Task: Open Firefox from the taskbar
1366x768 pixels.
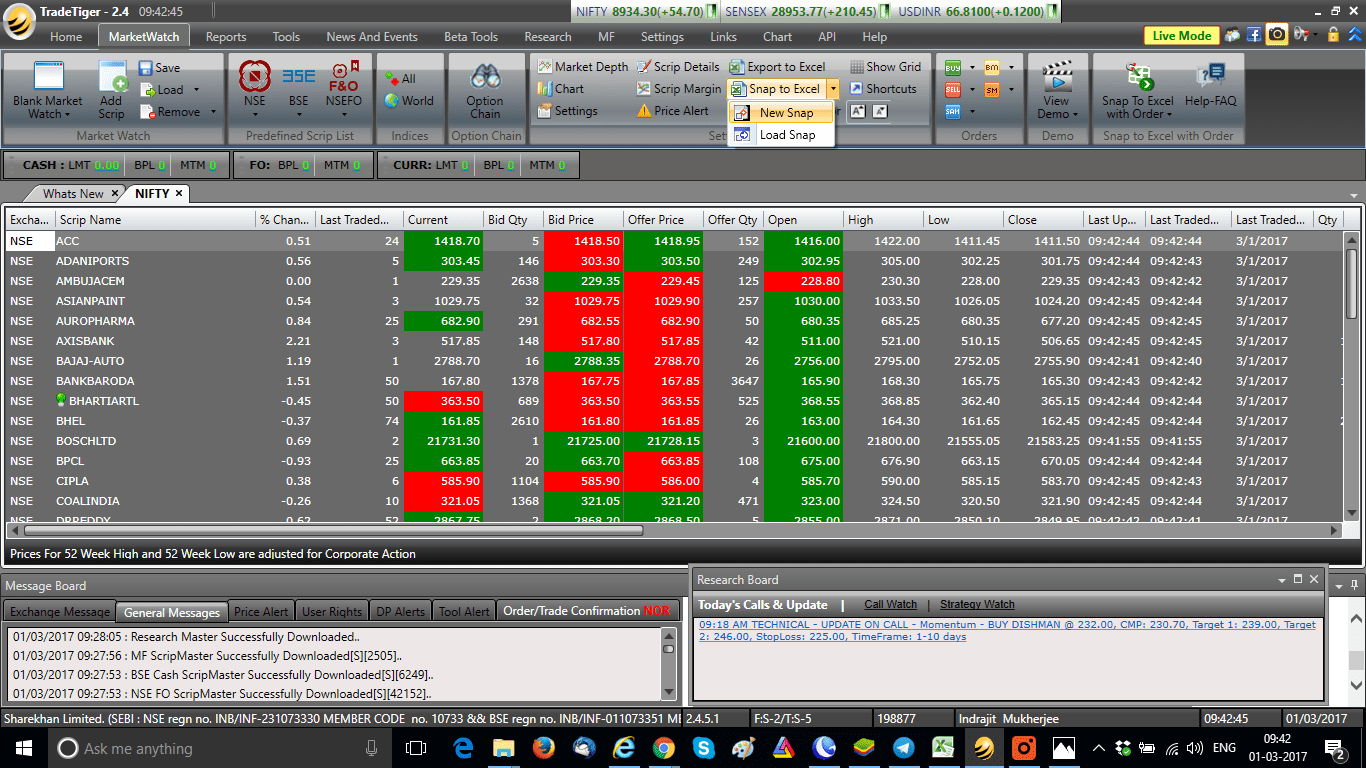Action: [543, 748]
